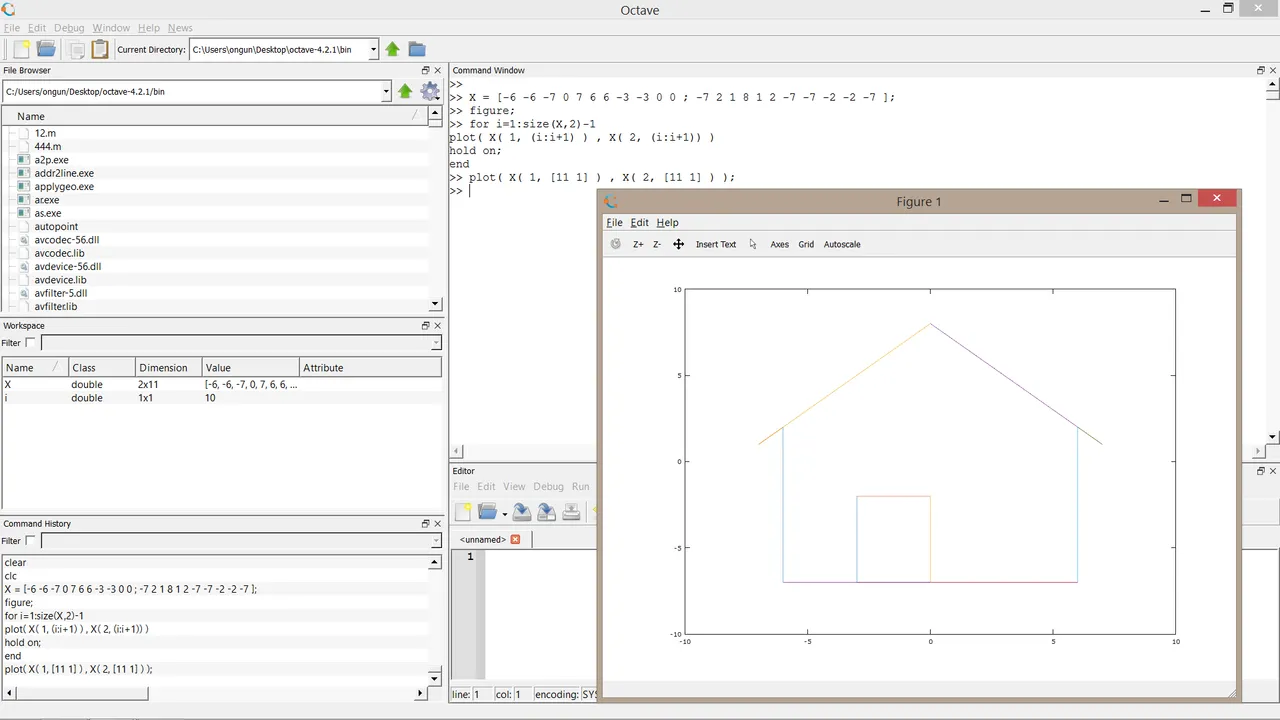Click Z+ zoom in on Figure 1

638,244
